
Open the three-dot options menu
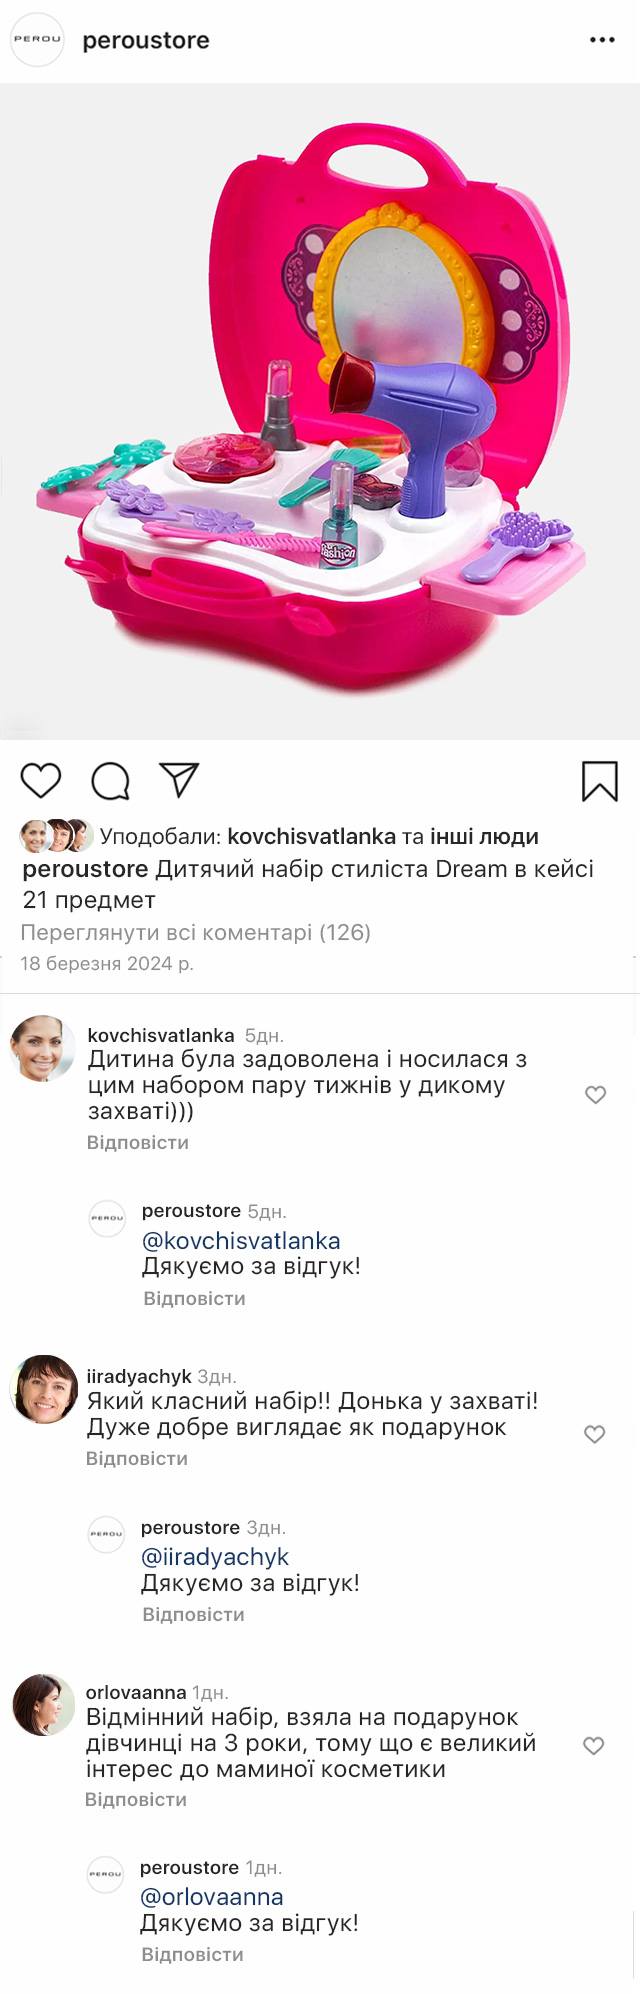(602, 40)
